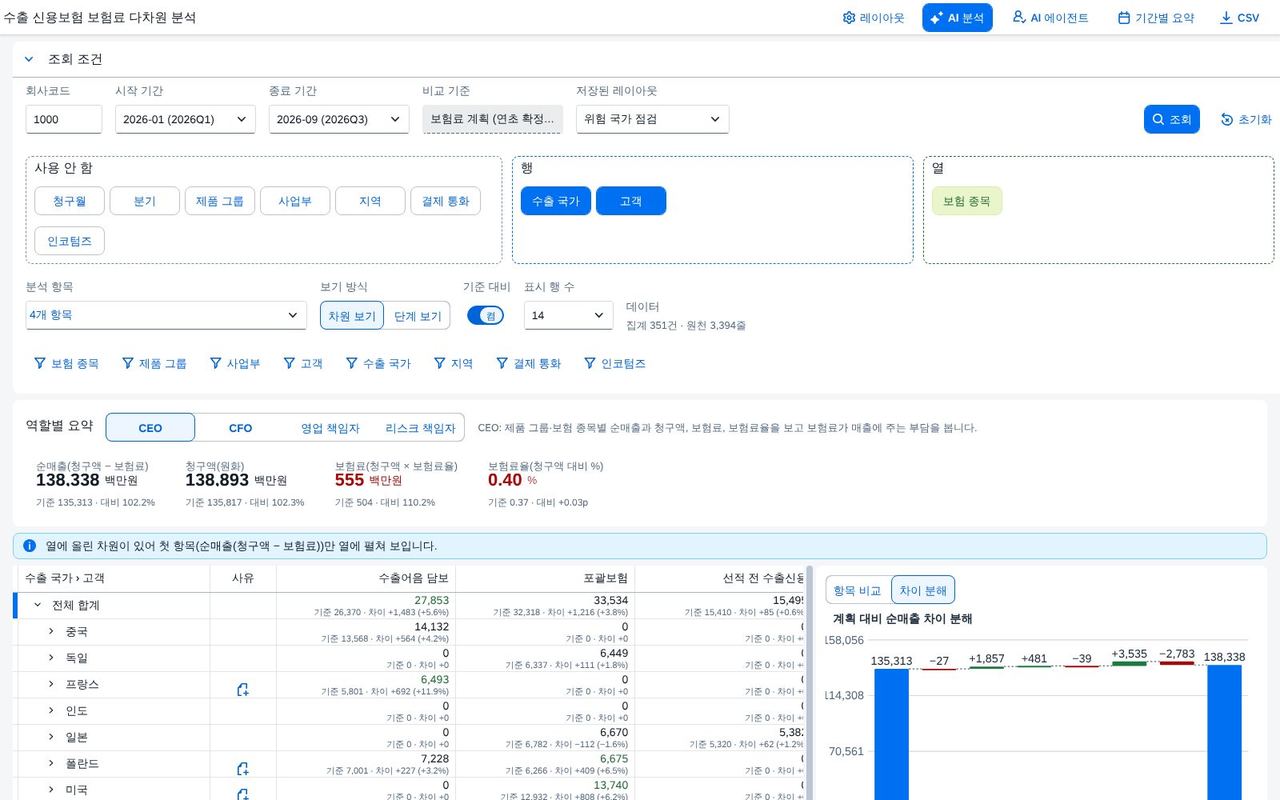Open the 지역 funnel filter
This screenshot has height=800, width=1280.
click(453, 364)
